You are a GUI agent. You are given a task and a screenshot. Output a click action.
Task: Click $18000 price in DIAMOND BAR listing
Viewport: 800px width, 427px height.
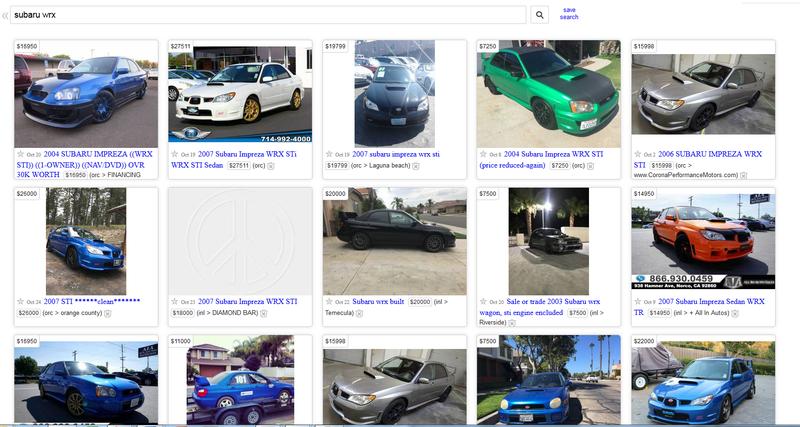point(183,313)
